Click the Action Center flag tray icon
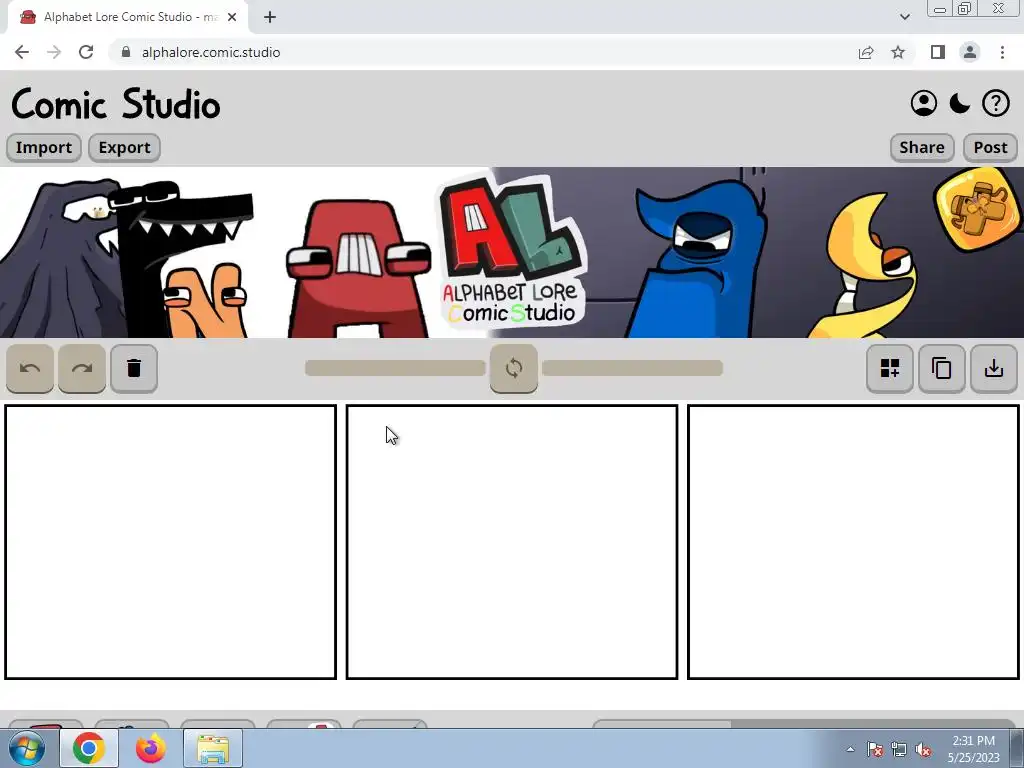The height and width of the screenshot is (768, 1024). pos(875,749)
